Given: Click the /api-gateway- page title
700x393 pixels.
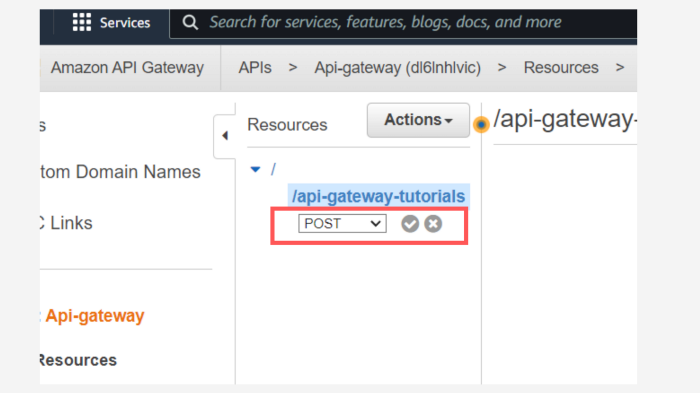Looking at the screenshot, I should 565,119.
